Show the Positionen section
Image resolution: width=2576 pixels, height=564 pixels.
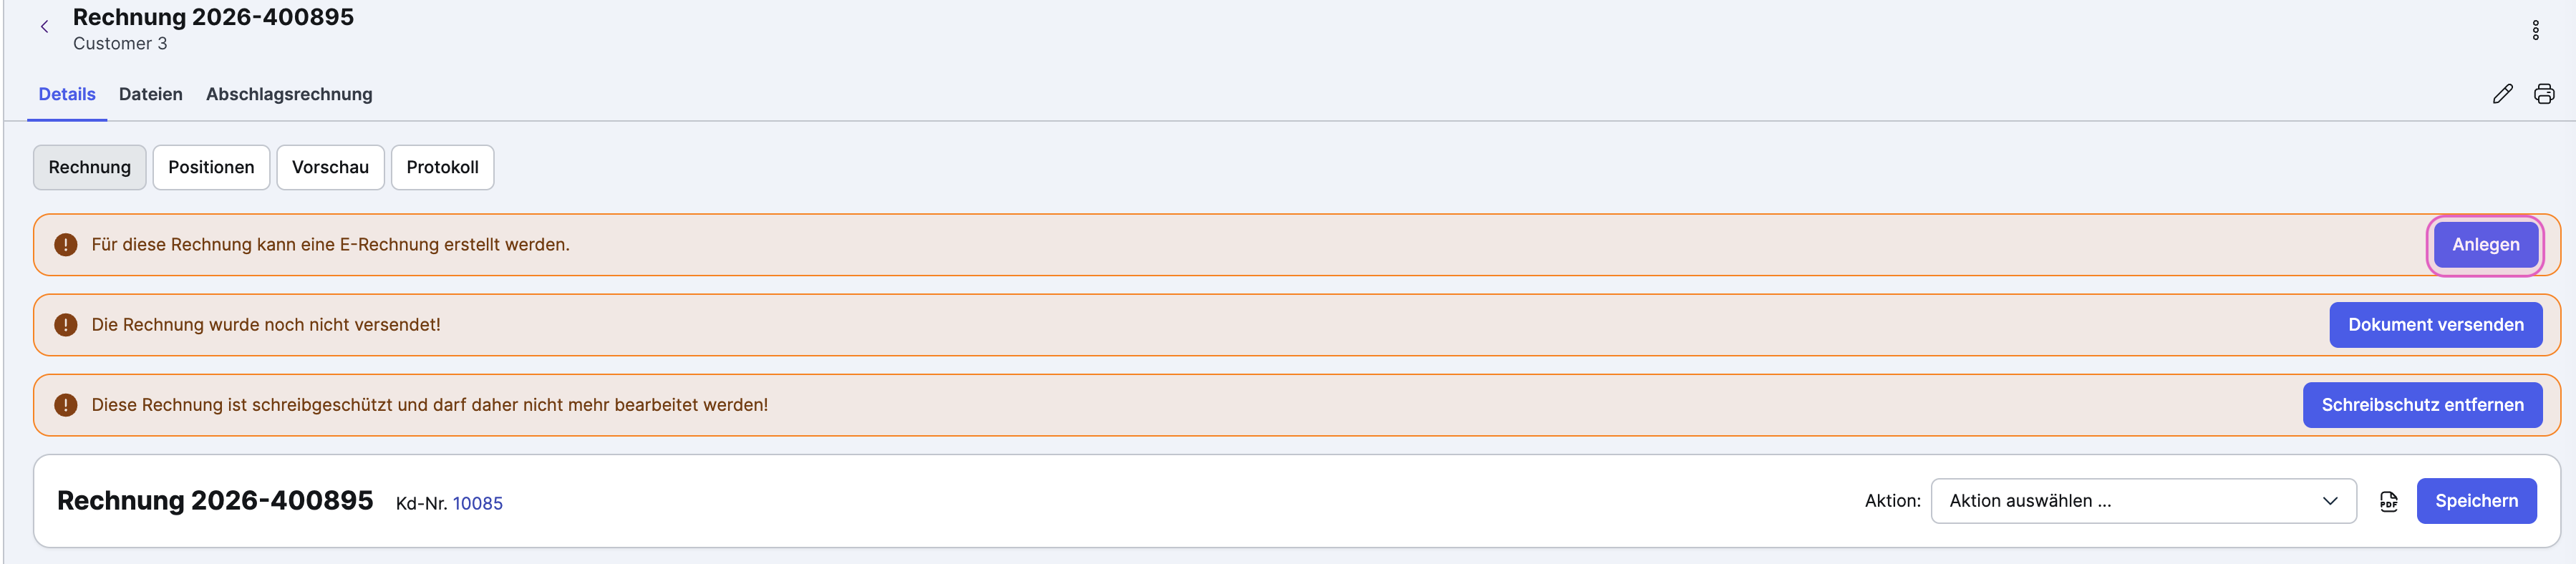point(211,167)
